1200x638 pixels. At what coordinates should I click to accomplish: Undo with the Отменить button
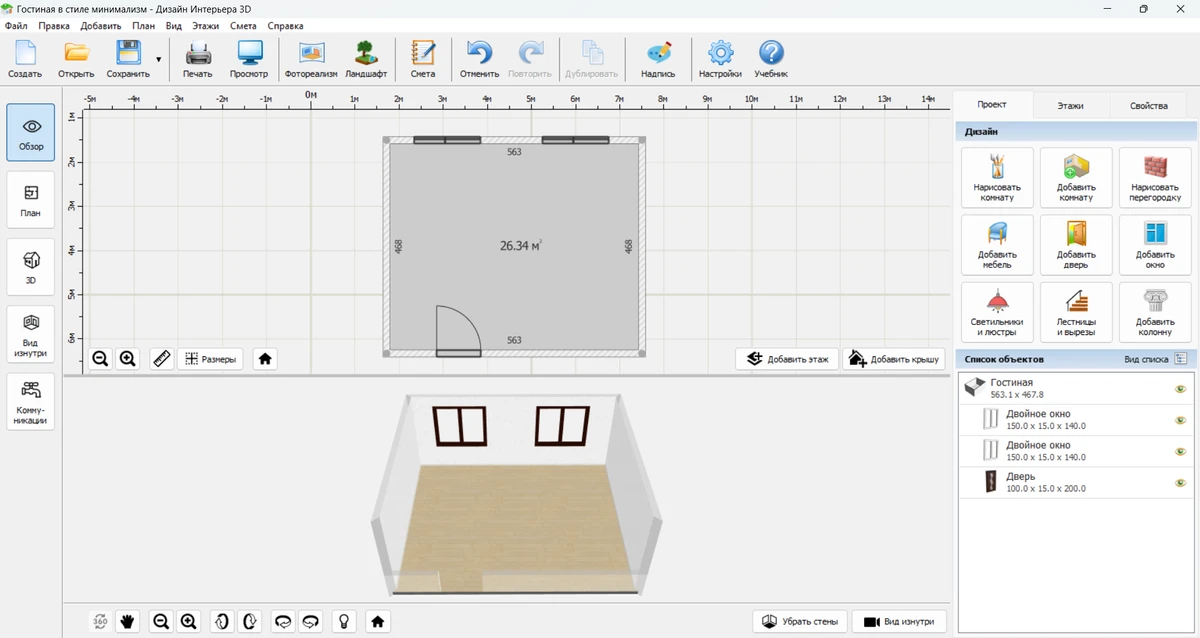(479, 60)
